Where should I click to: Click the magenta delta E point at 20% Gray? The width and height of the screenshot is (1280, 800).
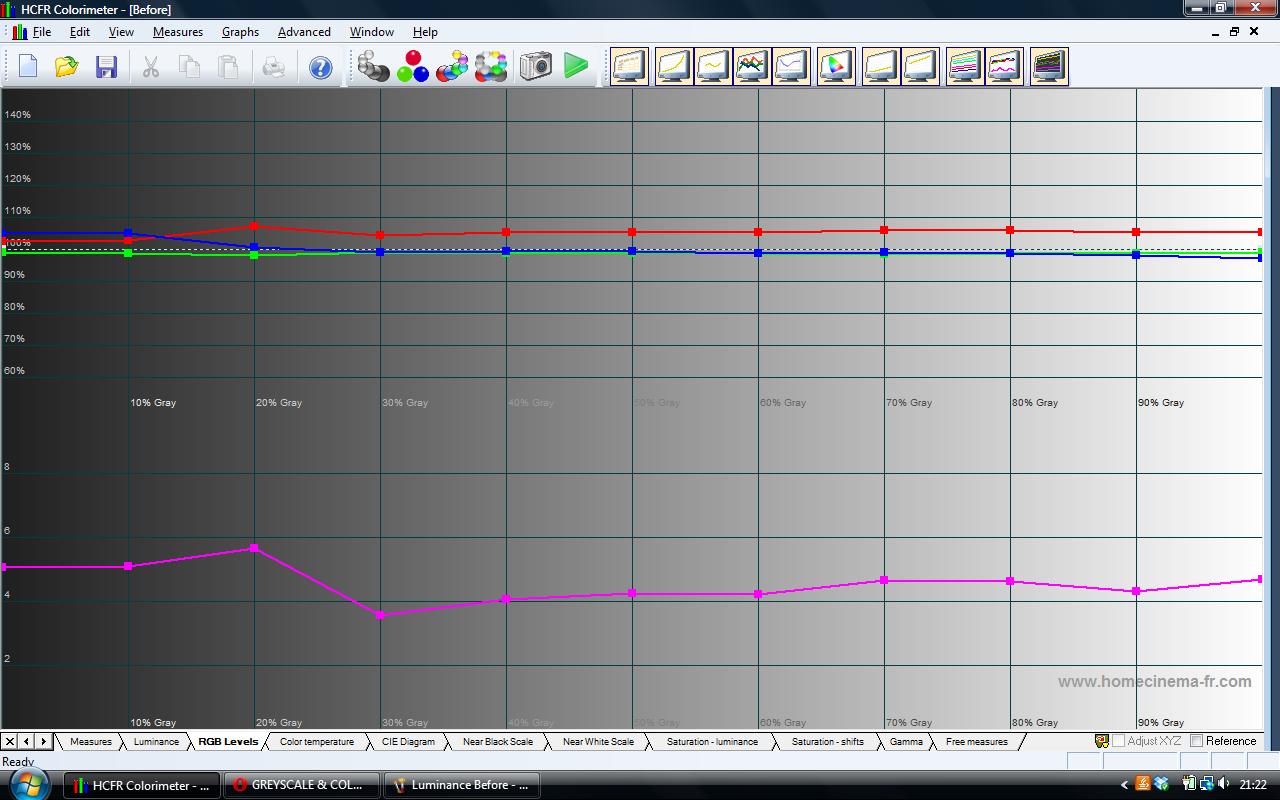click(255, 548)
